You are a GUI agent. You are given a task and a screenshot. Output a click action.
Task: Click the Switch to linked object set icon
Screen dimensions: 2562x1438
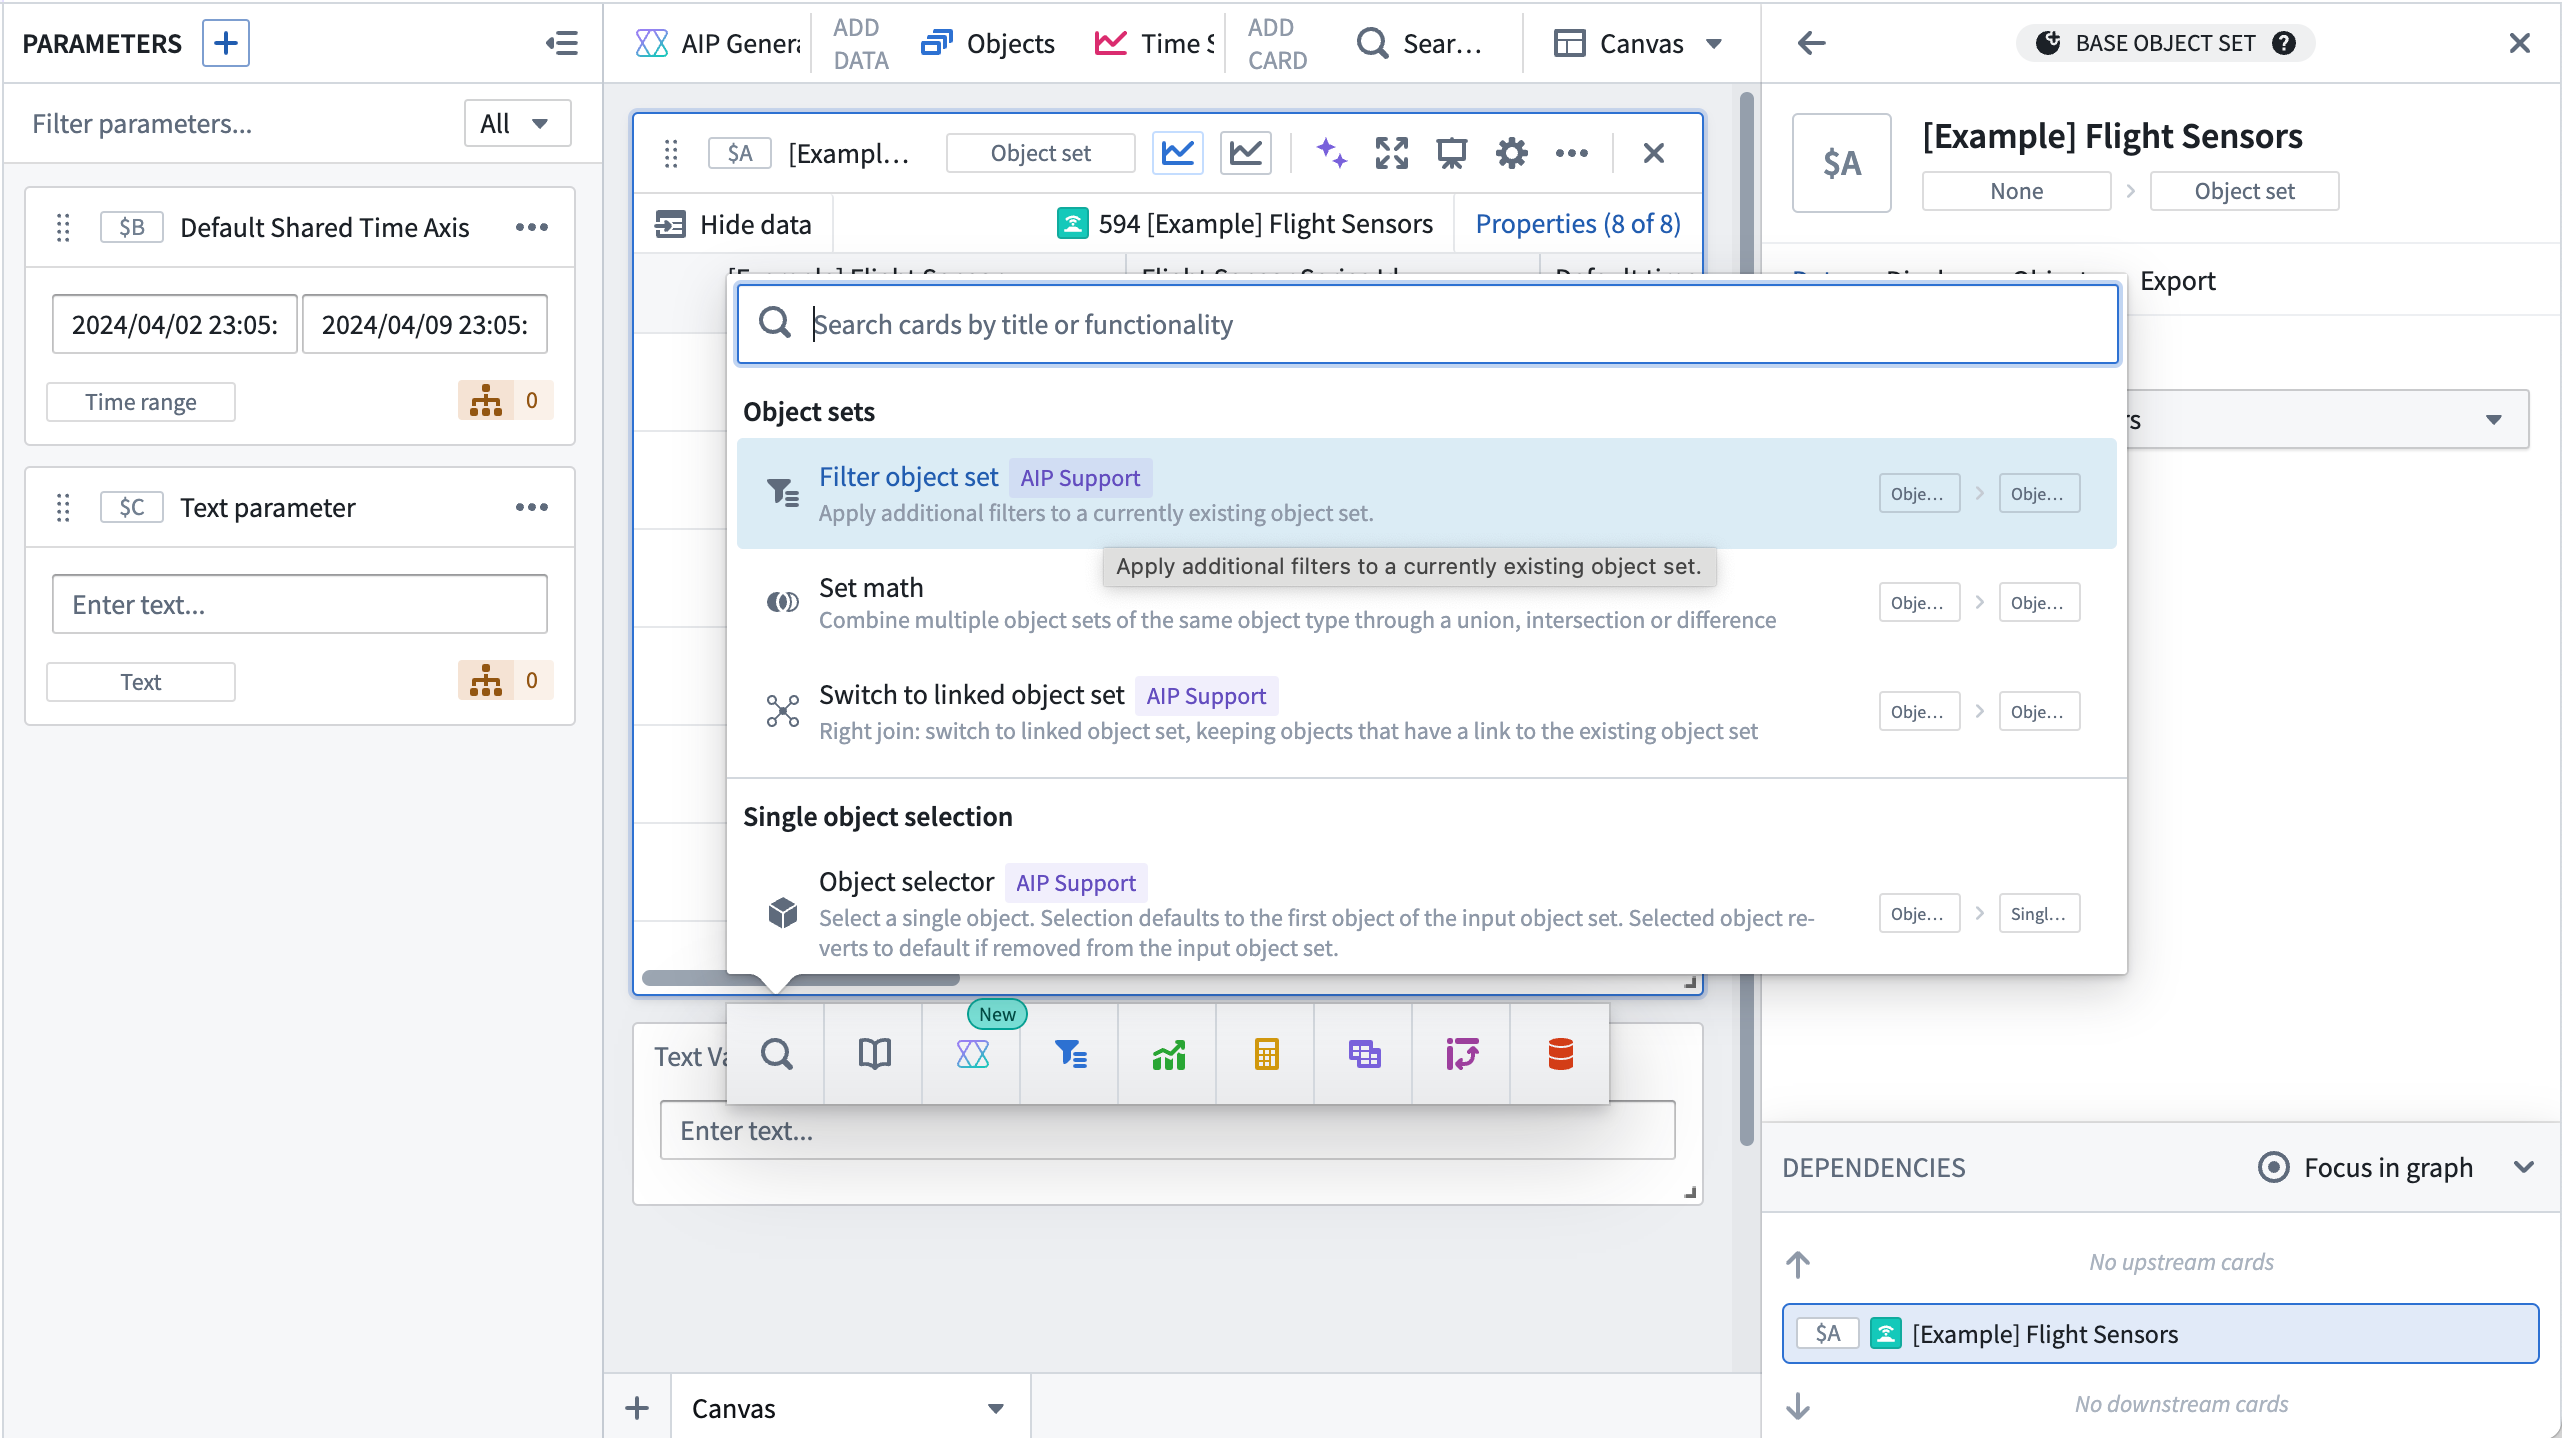click(781, 711)
